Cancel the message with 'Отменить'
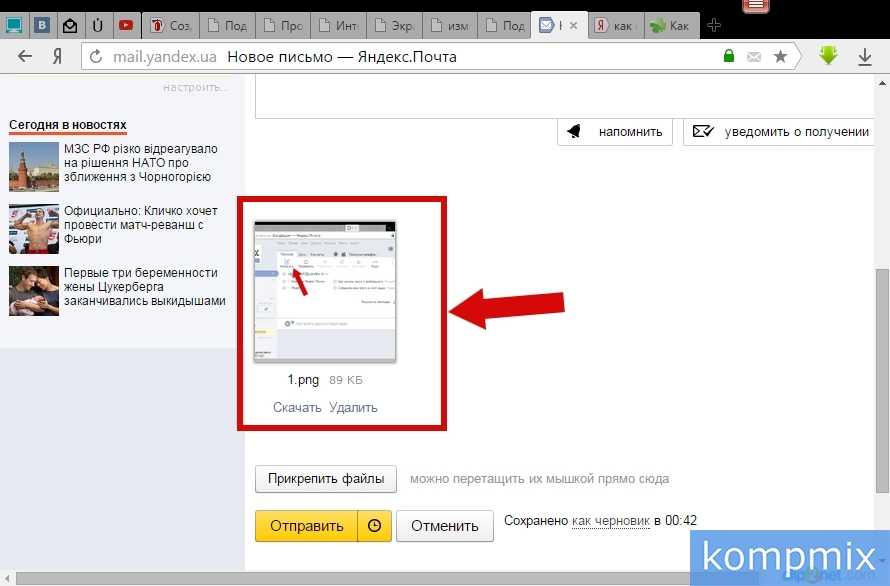 coord(444,526)
